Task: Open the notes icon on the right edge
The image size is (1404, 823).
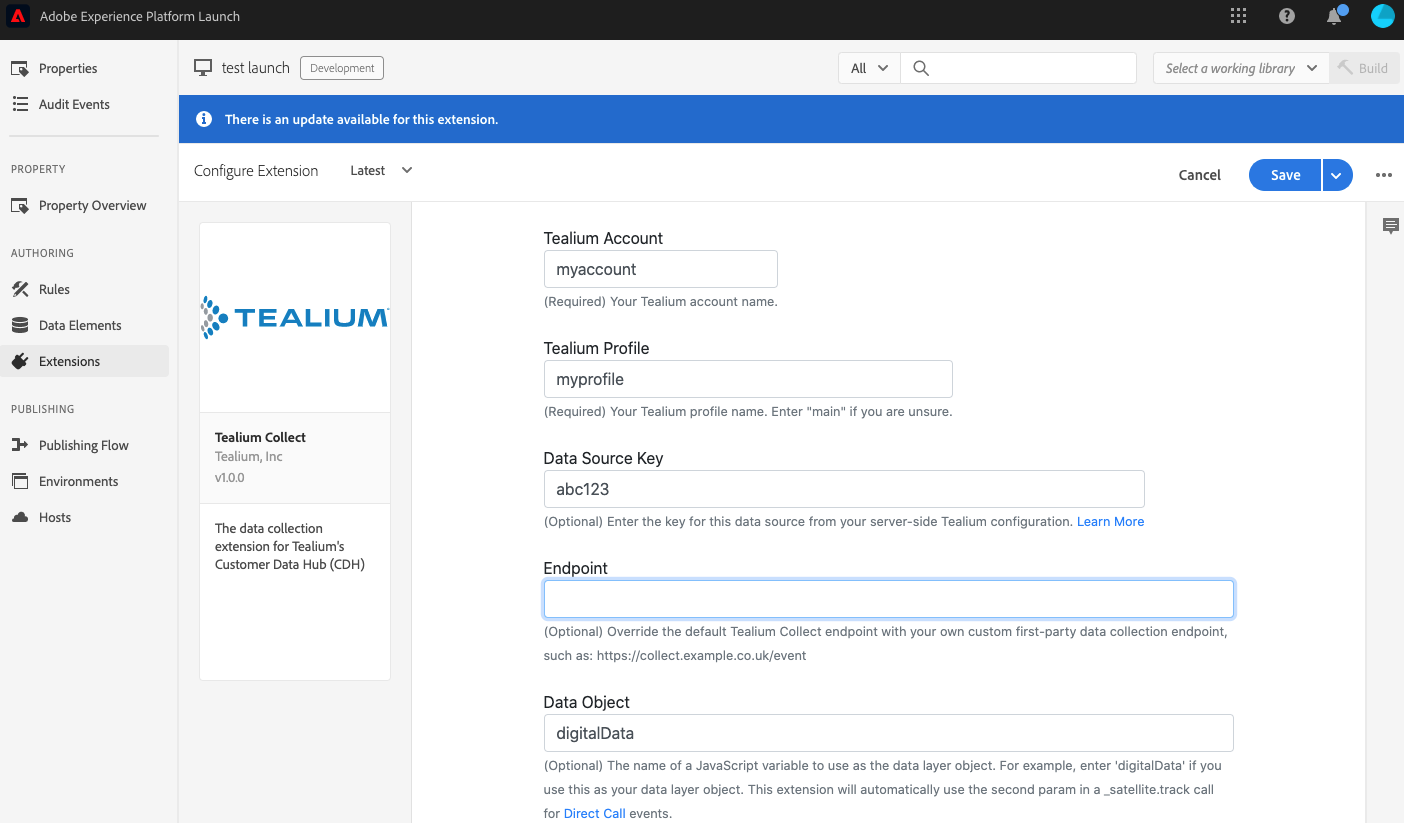Action: [1391, 226]
